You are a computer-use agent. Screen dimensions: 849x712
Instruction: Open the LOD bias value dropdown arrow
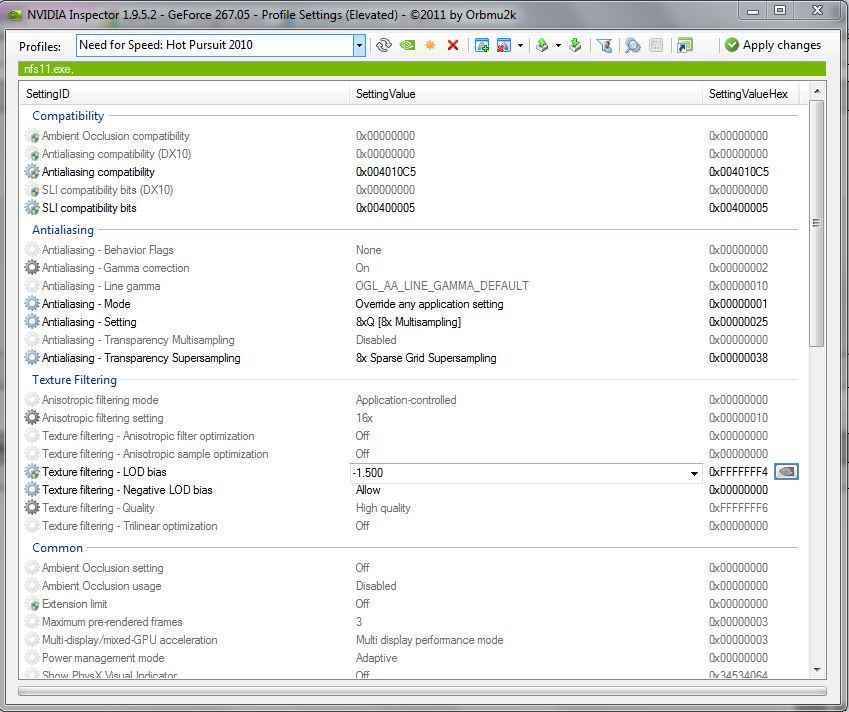click(694, 473)
